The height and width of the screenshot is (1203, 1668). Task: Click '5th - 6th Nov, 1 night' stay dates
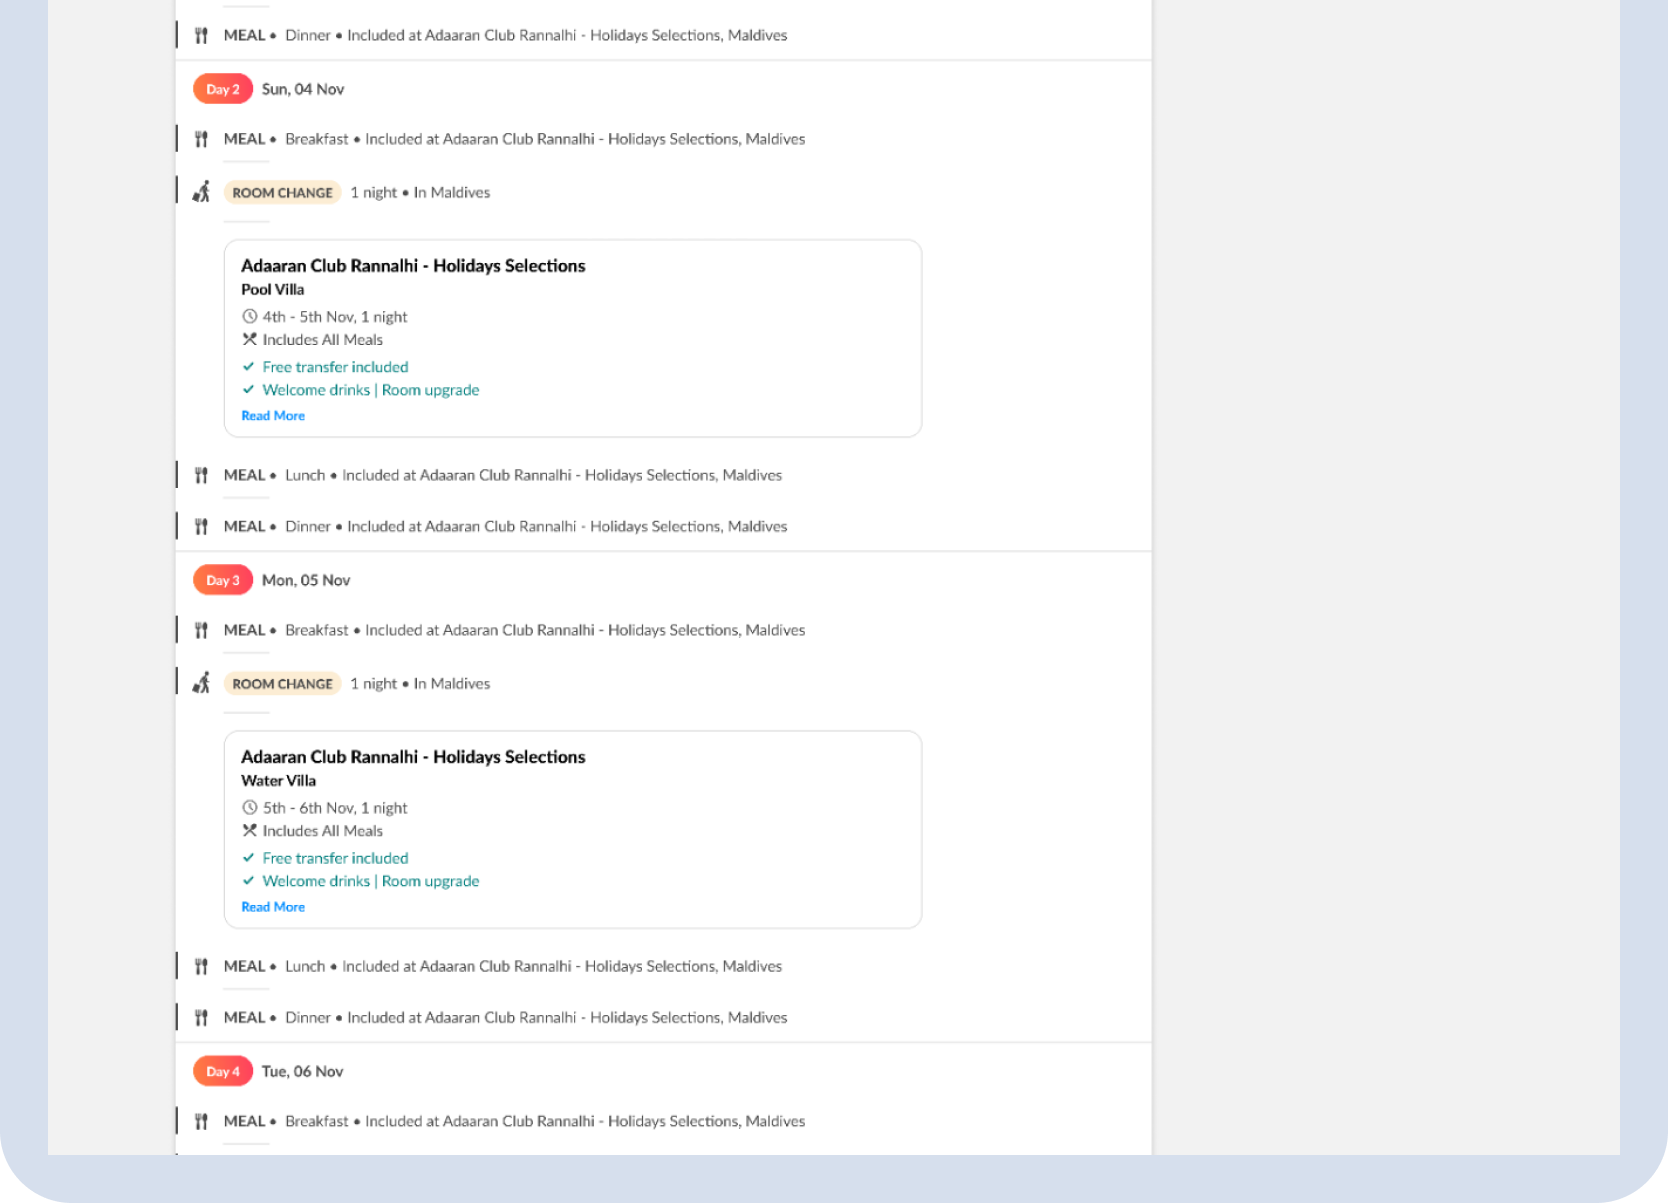335,808
